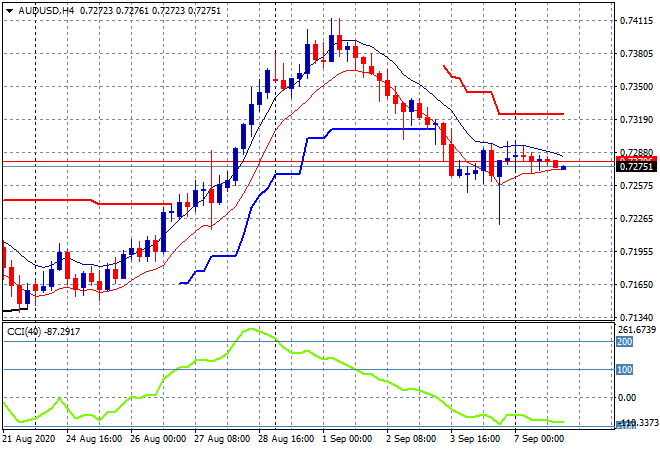The image size is (660, 450).
Task: Click the 24 Aug 16:00 time label
Action: (94, 439)
